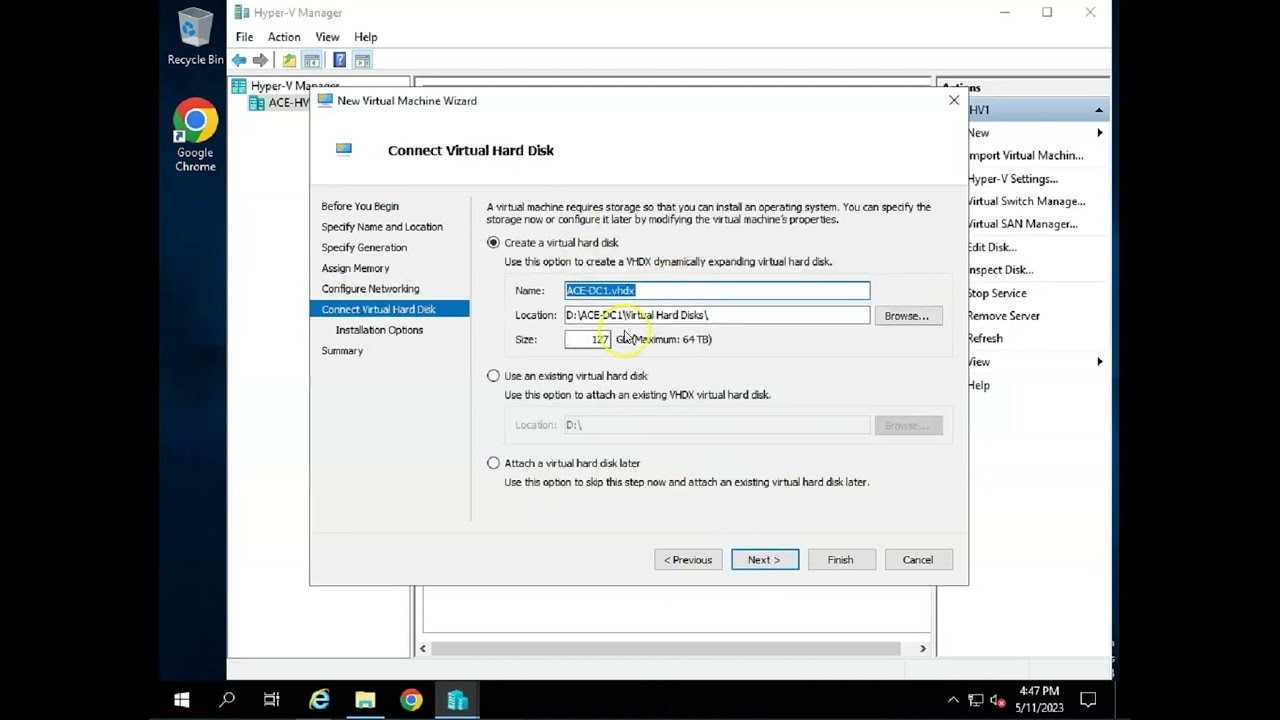Click the Size field showing 127
The width and height of the screenshot is (1280, 720).
tap(587, 339)
